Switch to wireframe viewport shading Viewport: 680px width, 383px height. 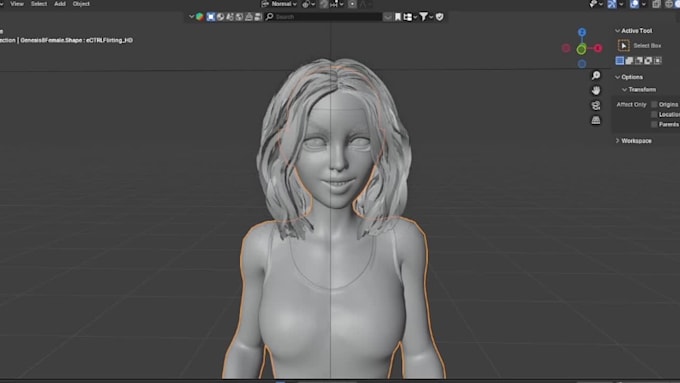[x=669, y=4]
